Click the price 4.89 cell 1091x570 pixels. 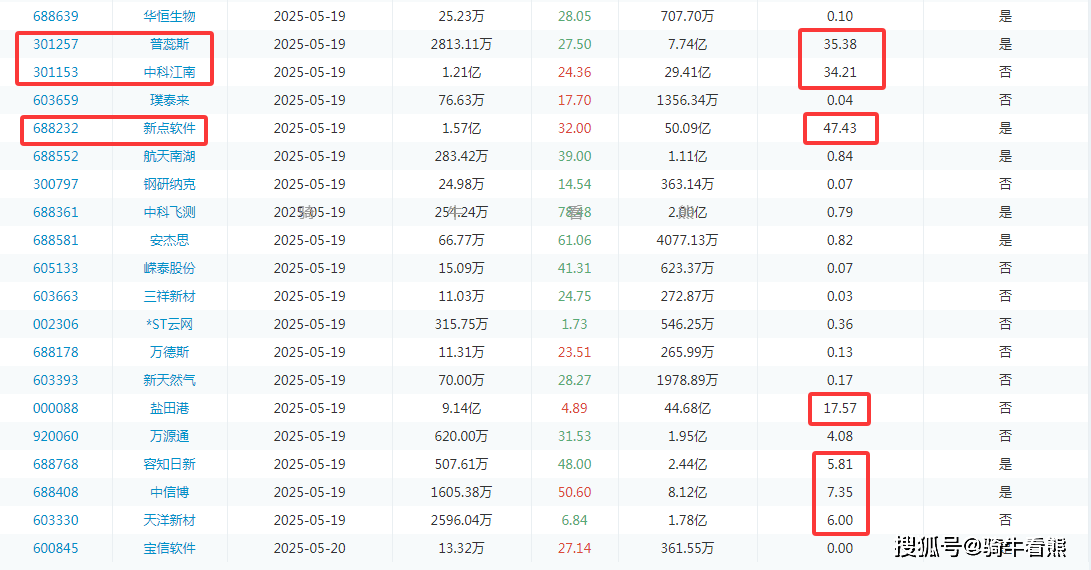[575, 408]
